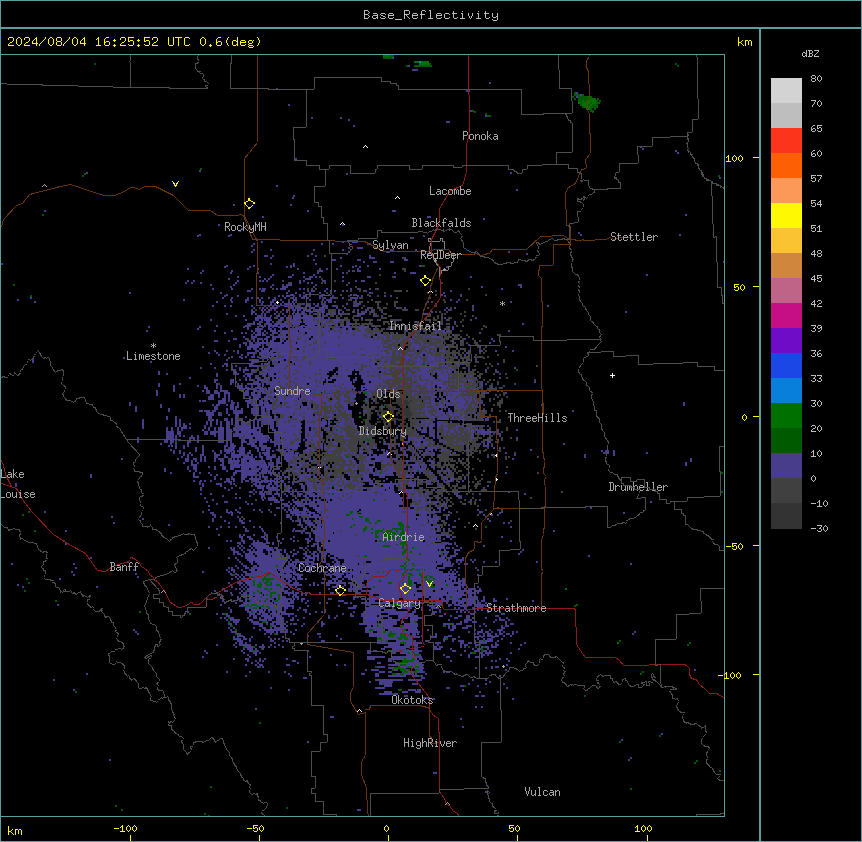This screenshot has height=842, width=862.
Task: Click the Calgary city label
Action: point(399,603)
